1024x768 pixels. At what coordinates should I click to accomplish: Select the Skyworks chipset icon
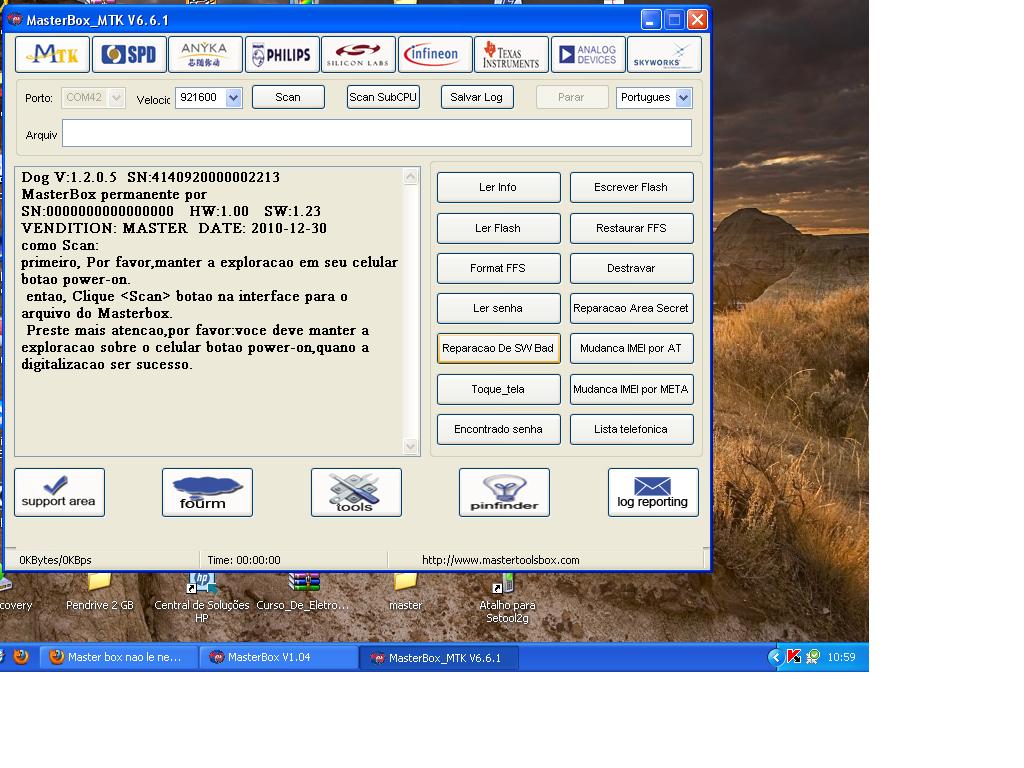pos(664,55)
